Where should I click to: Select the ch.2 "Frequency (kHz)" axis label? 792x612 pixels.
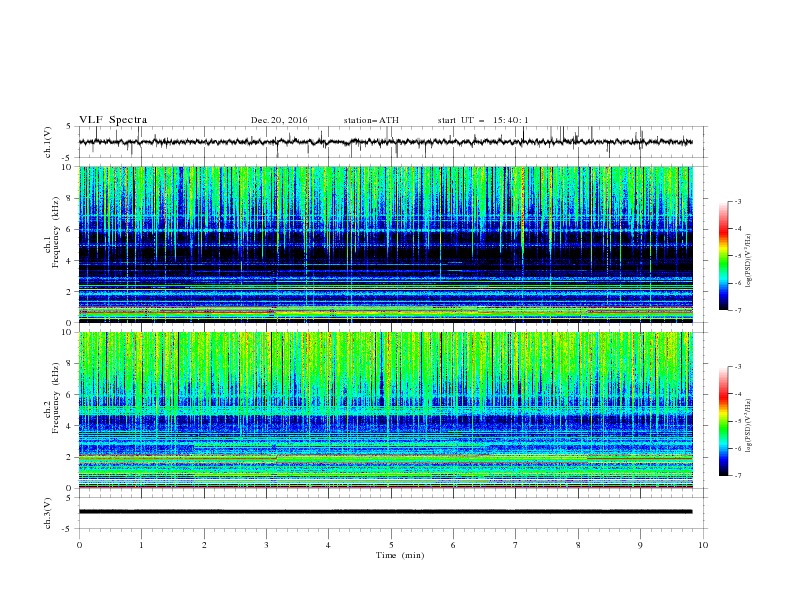pyautogui.click(x=56, y=398)
